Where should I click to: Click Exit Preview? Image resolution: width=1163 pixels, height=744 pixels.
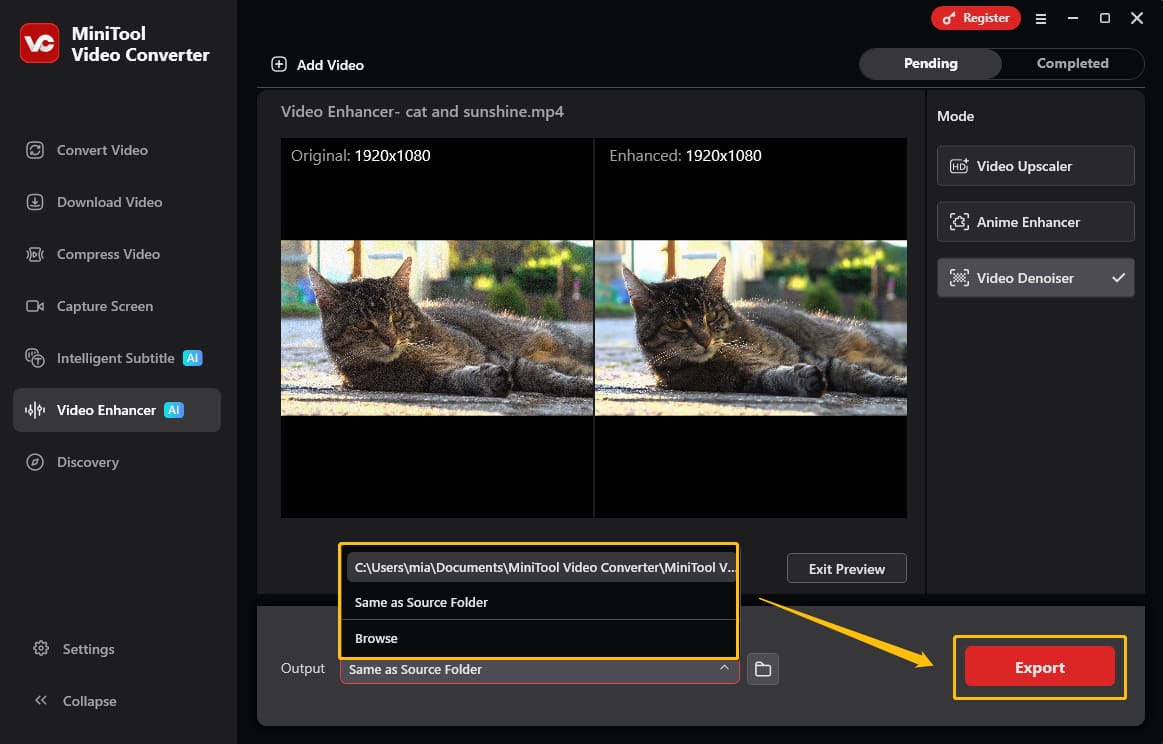pos(846,568)
